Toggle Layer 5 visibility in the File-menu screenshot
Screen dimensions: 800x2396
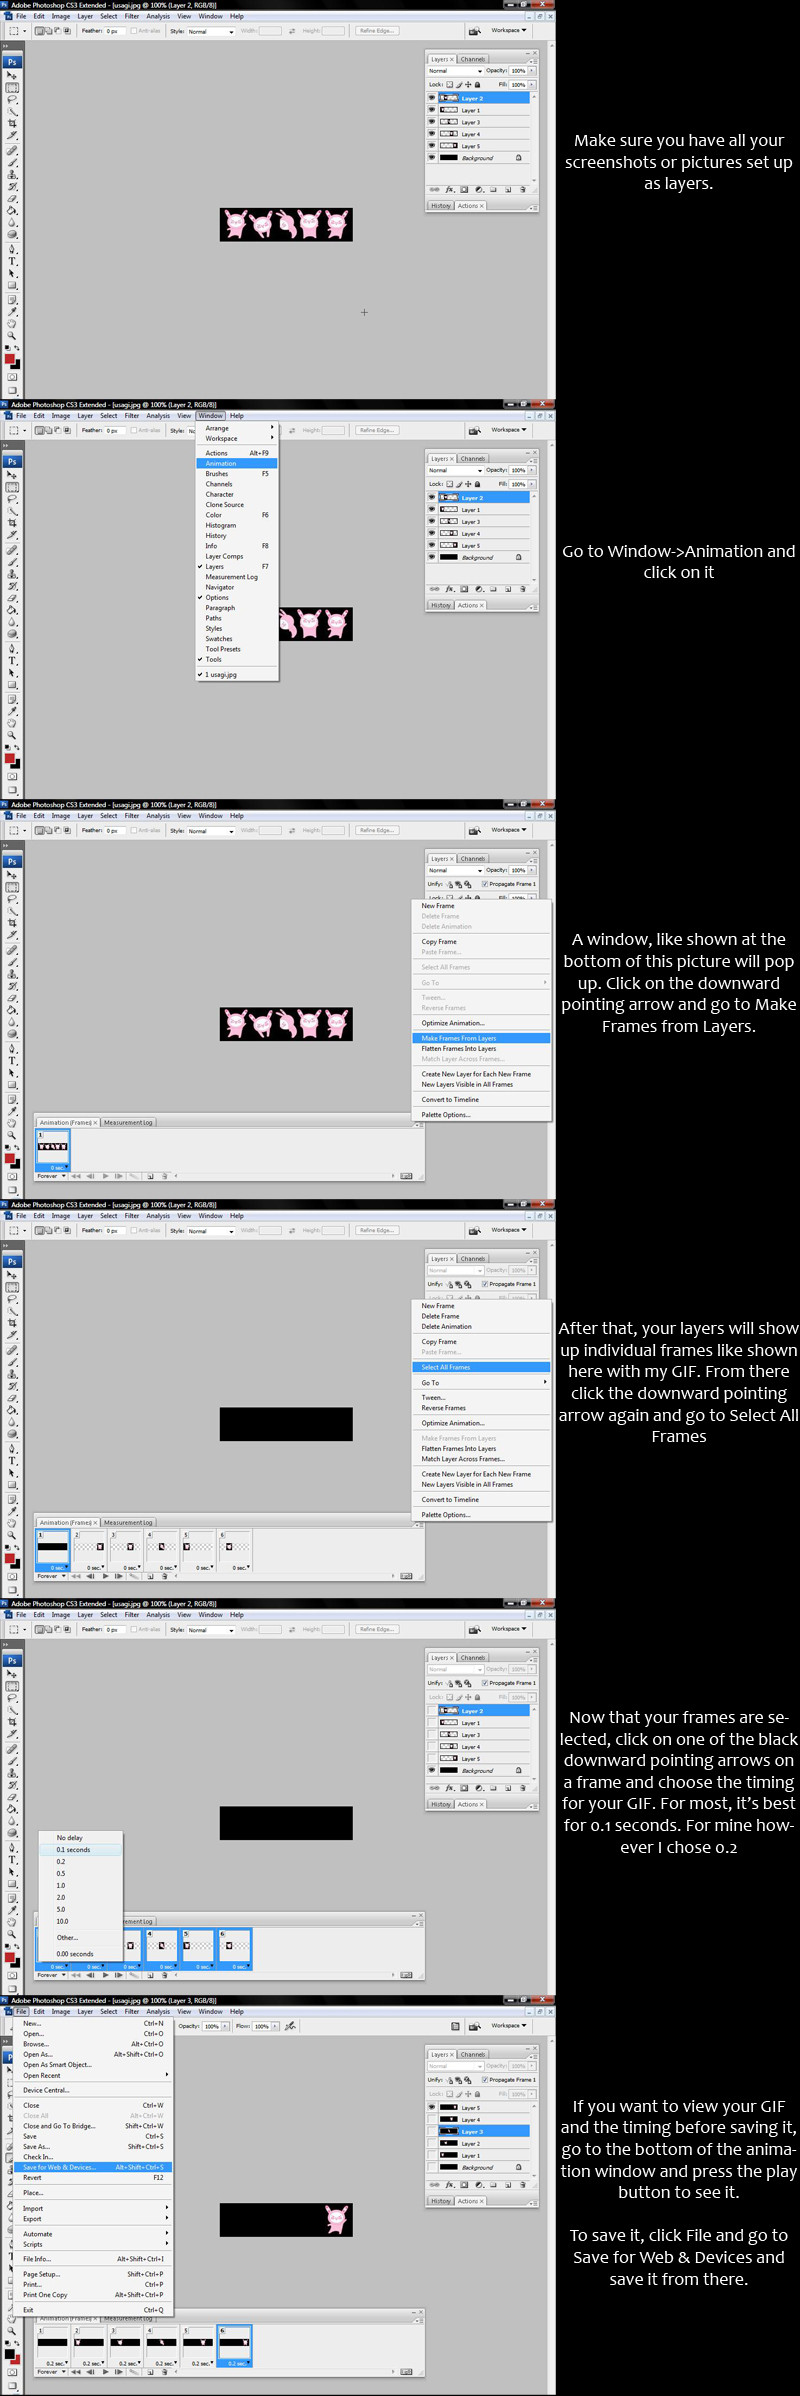coord(432,2107)
